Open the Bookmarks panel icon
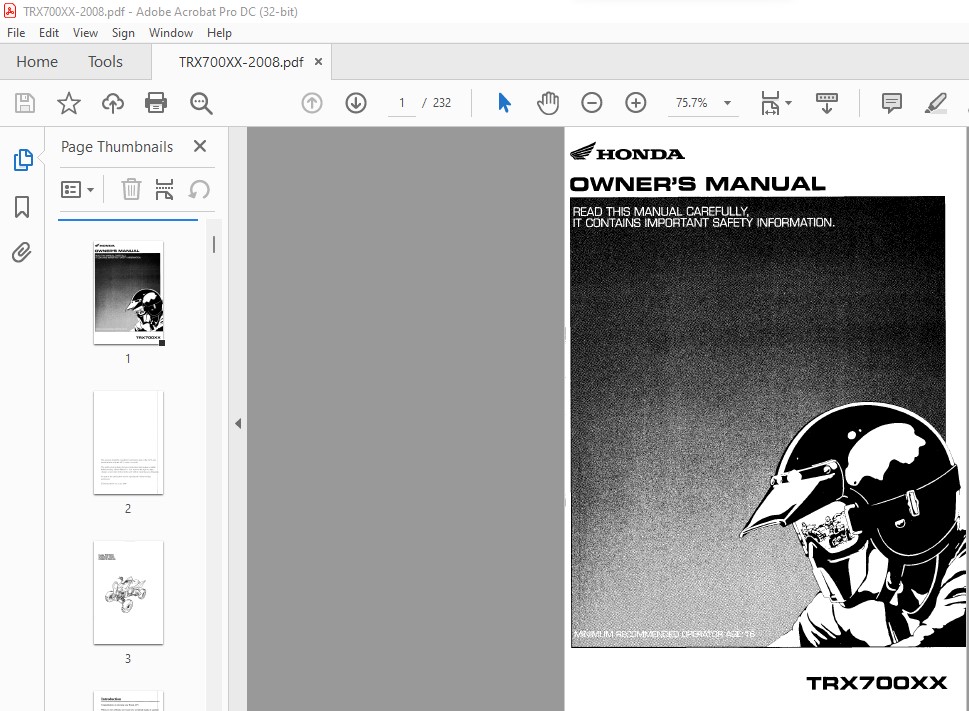 [x=22, y=207]
